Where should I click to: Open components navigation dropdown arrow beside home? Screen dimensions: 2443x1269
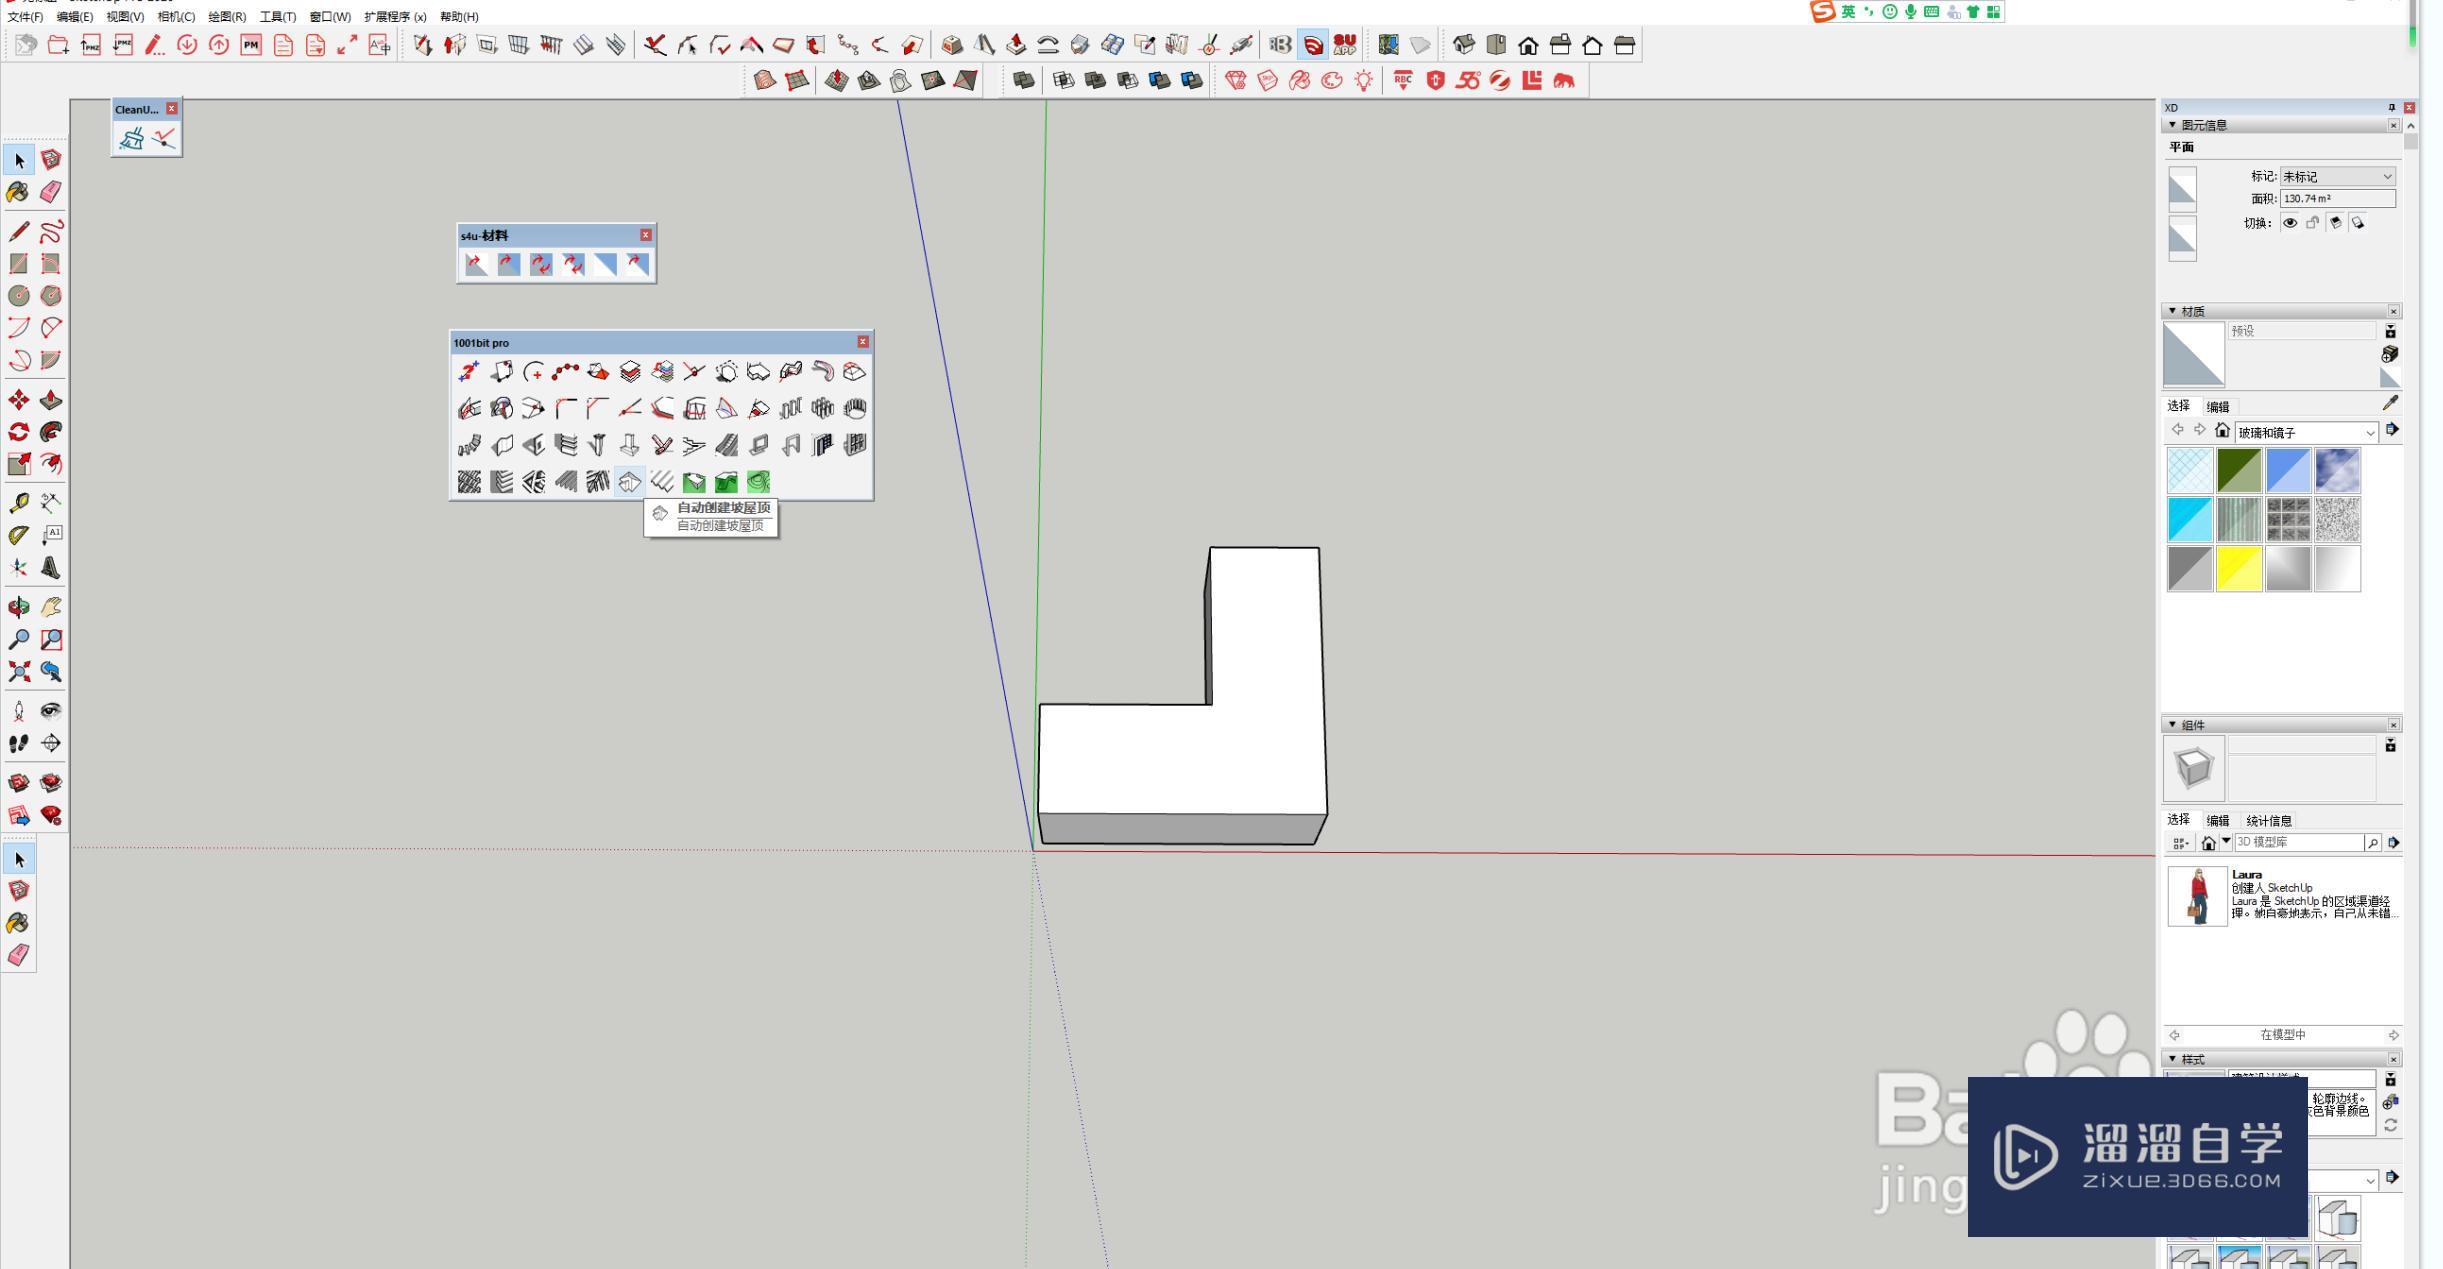[x=2226, y=841]
